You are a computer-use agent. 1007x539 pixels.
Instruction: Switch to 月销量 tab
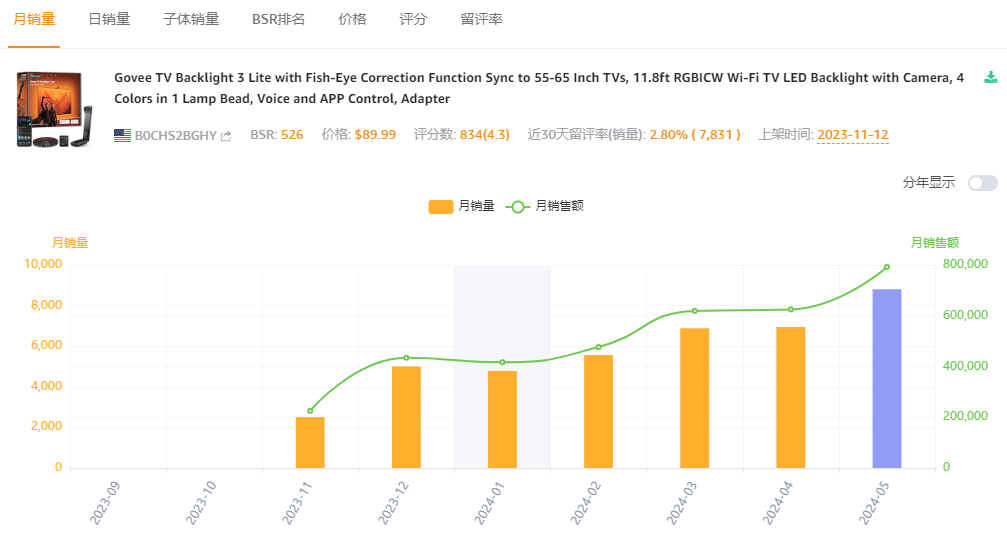coord(34,19)
